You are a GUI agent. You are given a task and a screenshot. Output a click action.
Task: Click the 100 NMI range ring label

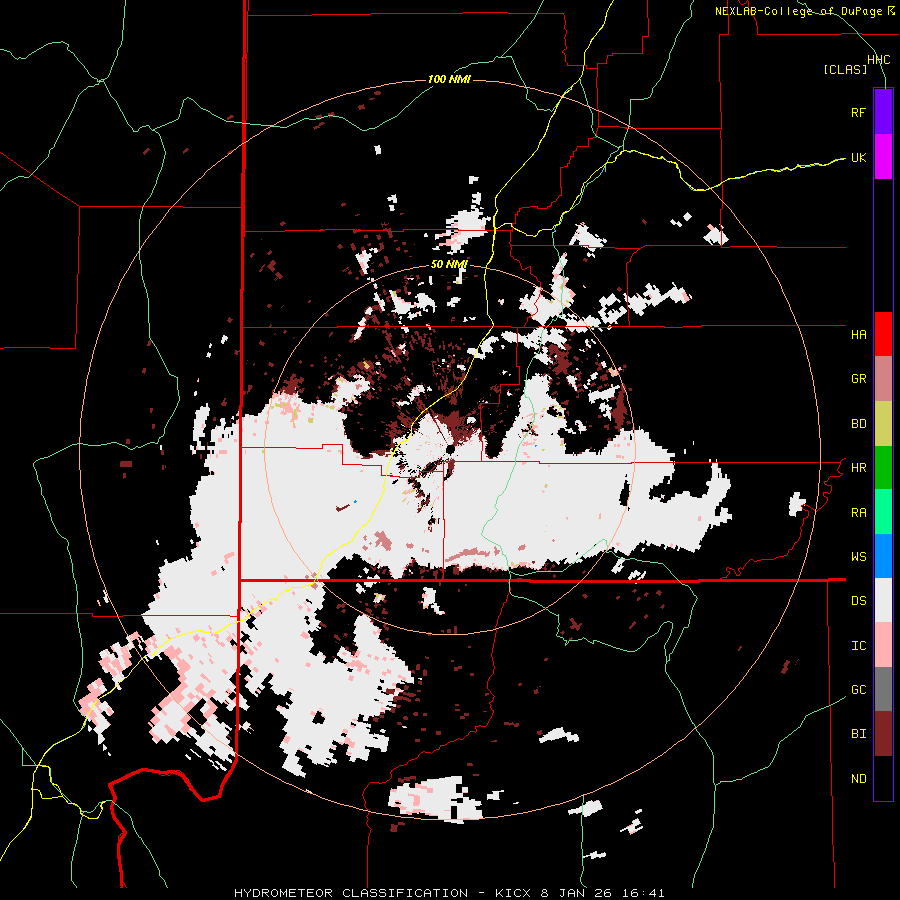tap(449, 79)
